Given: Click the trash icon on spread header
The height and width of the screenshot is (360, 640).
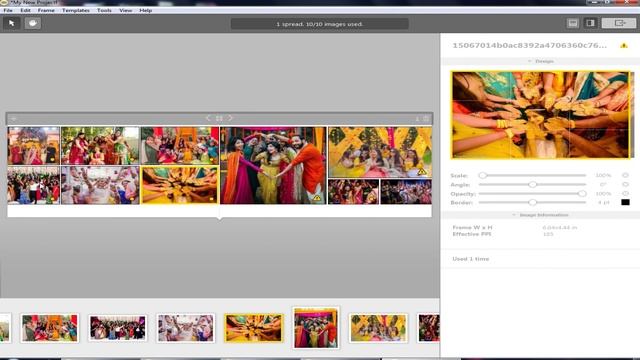Looking at the screenshot, I should pos(426,118).
